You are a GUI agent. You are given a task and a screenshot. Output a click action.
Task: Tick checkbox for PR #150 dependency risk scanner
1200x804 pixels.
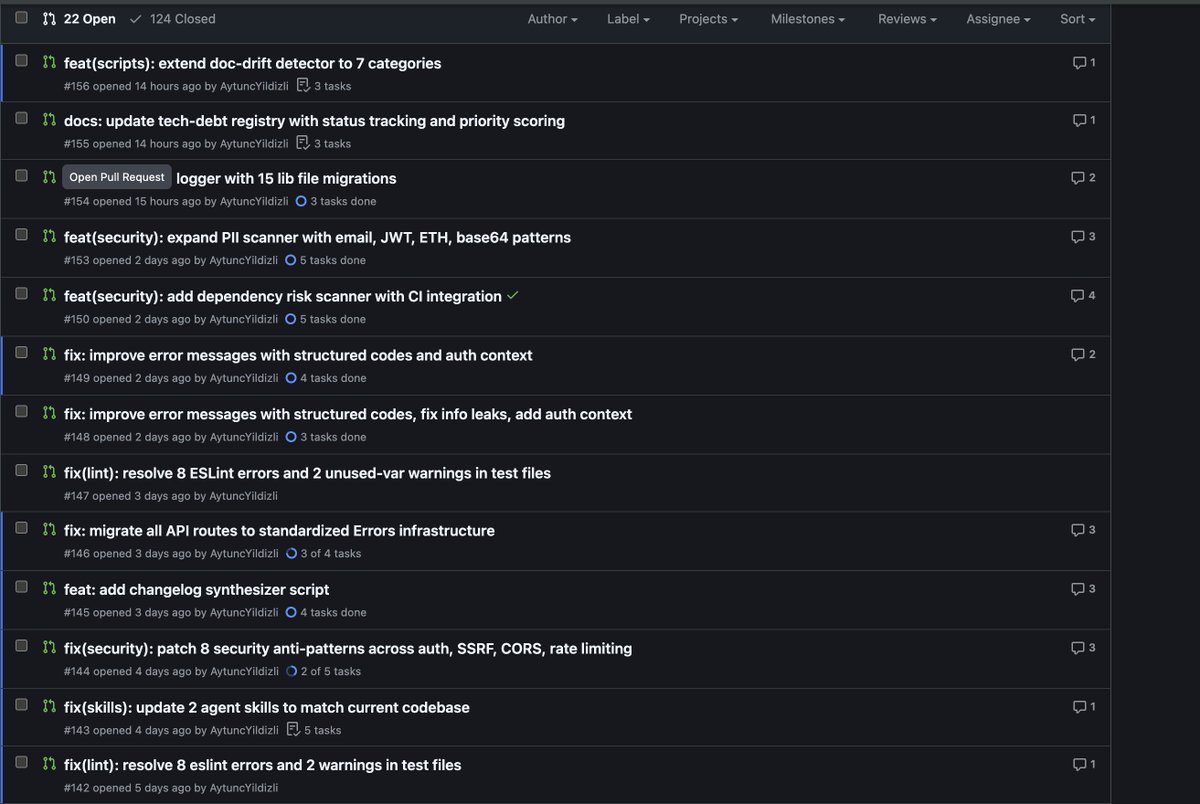[x=21, y=293]
